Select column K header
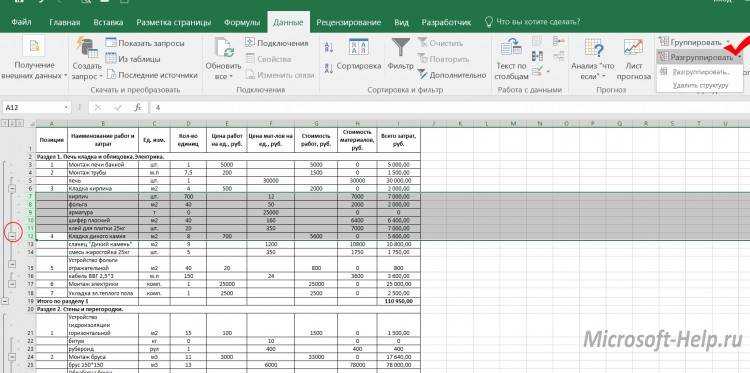750x373 pixels. click(460, 124)
